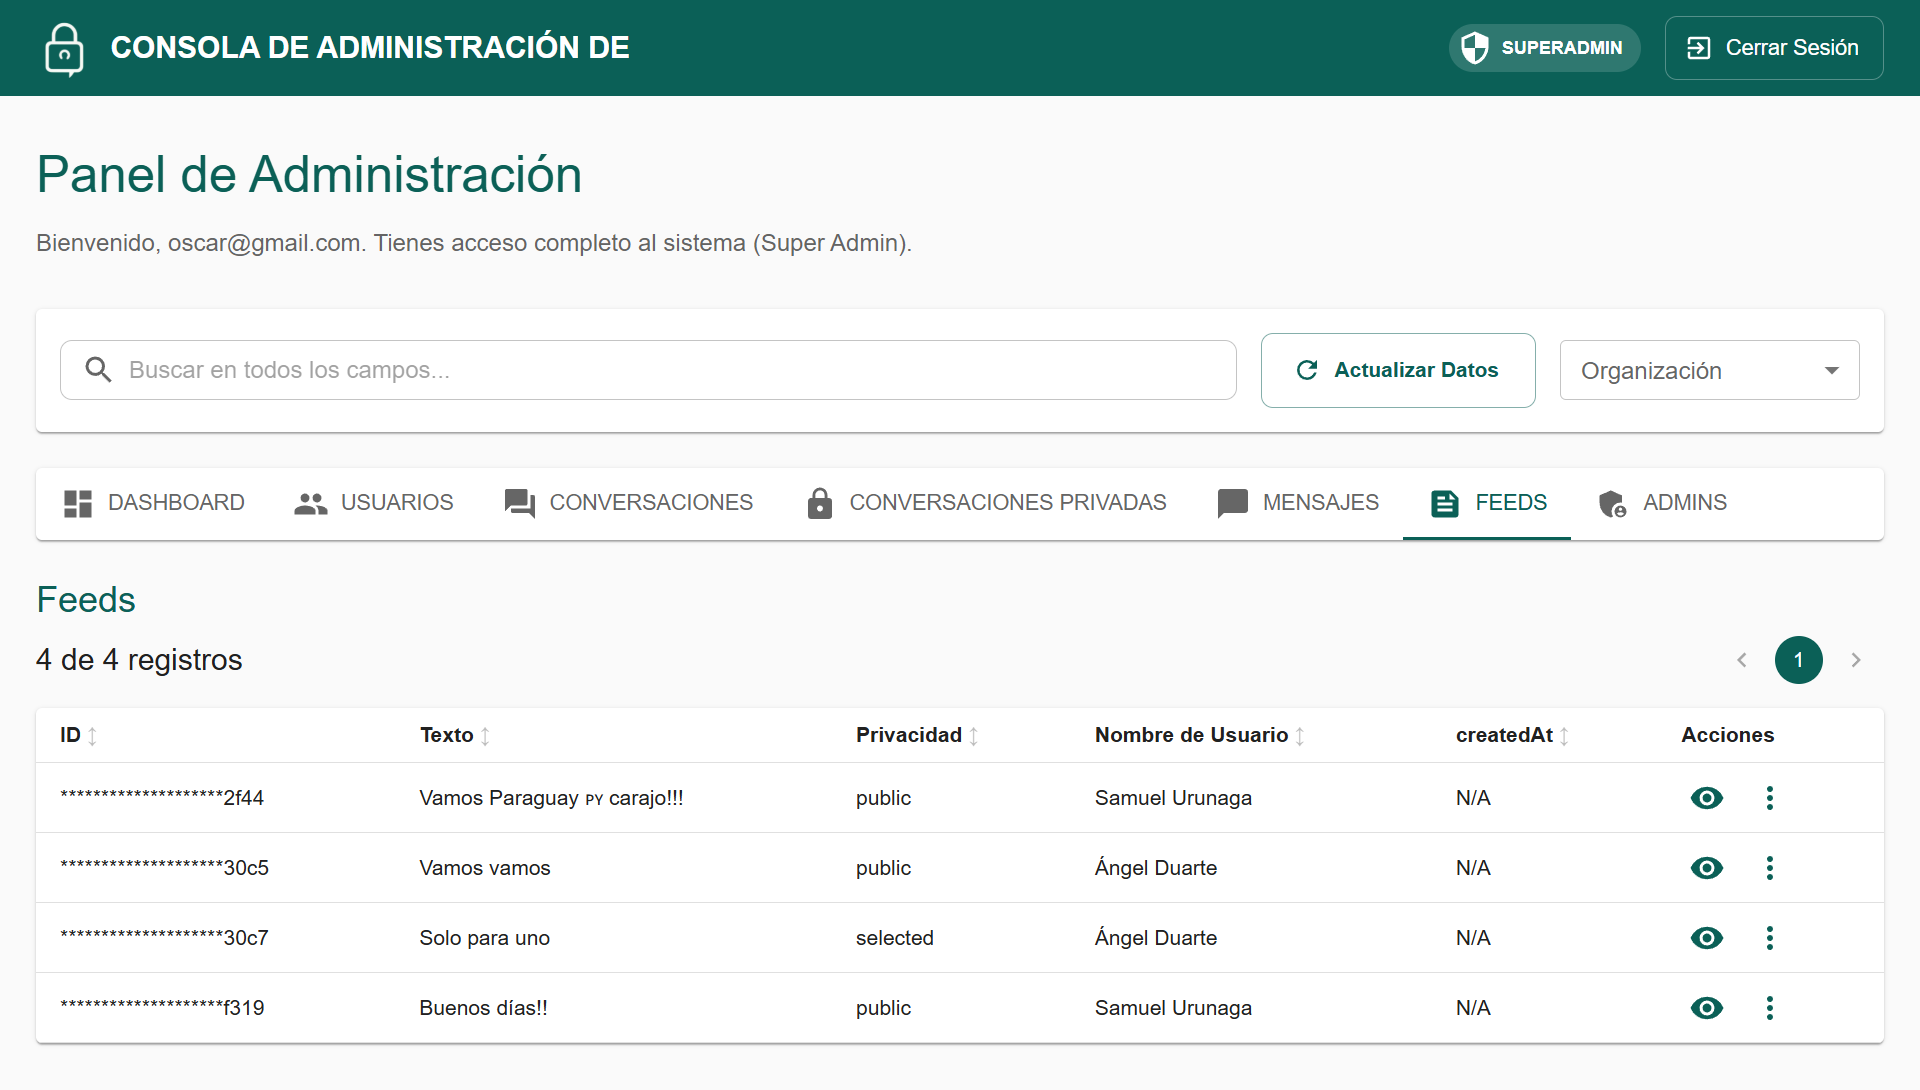Screen dimensions: 1920x1090
Task: Click 'selected' privacy cell
Action: click(x=895, y=938)
